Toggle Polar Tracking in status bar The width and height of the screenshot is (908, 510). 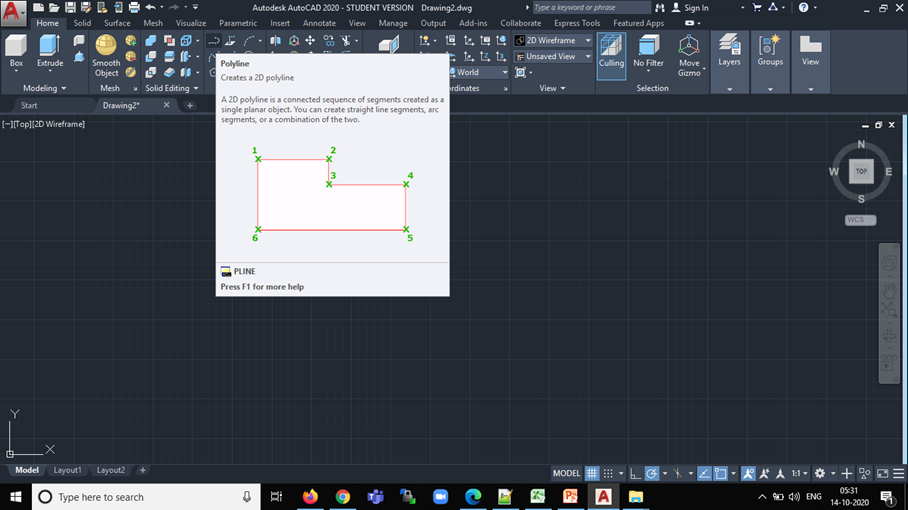pyautogui.click(x=651, y=474)
